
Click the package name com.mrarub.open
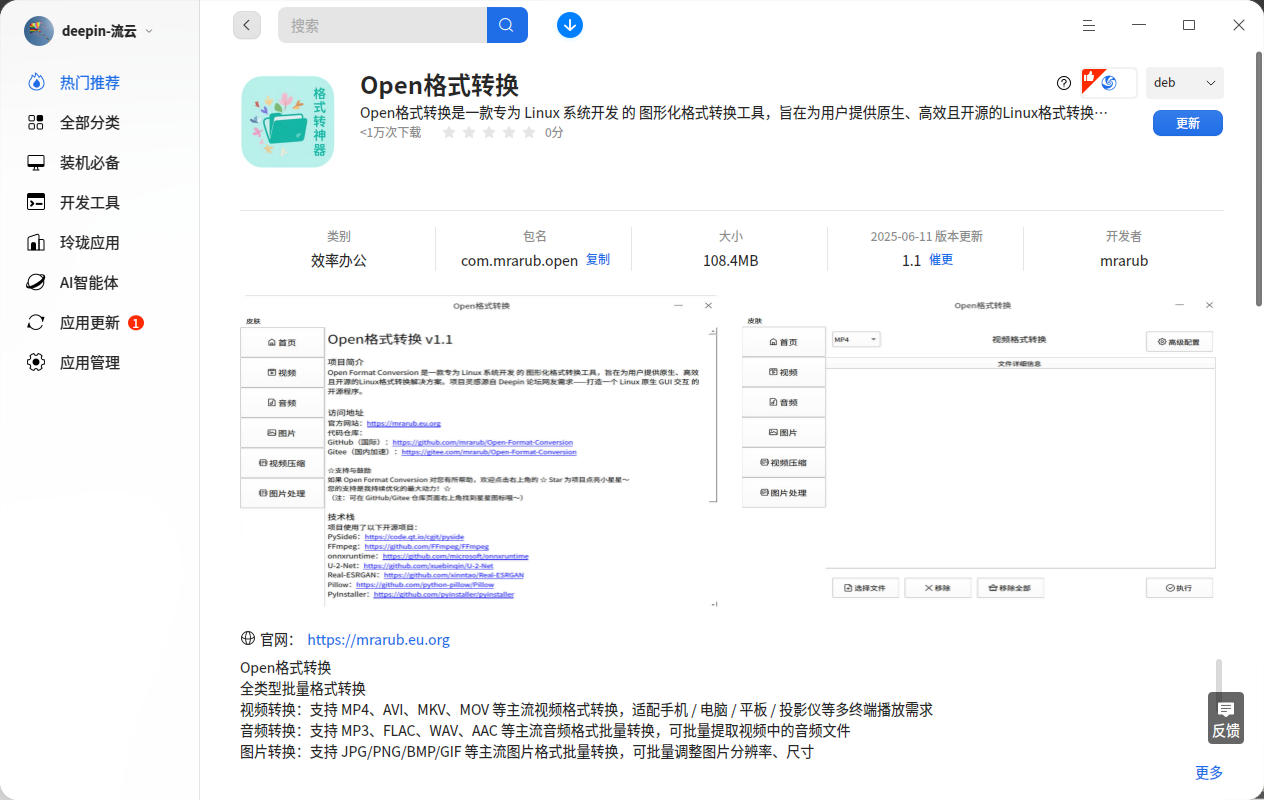click(520, 261)
